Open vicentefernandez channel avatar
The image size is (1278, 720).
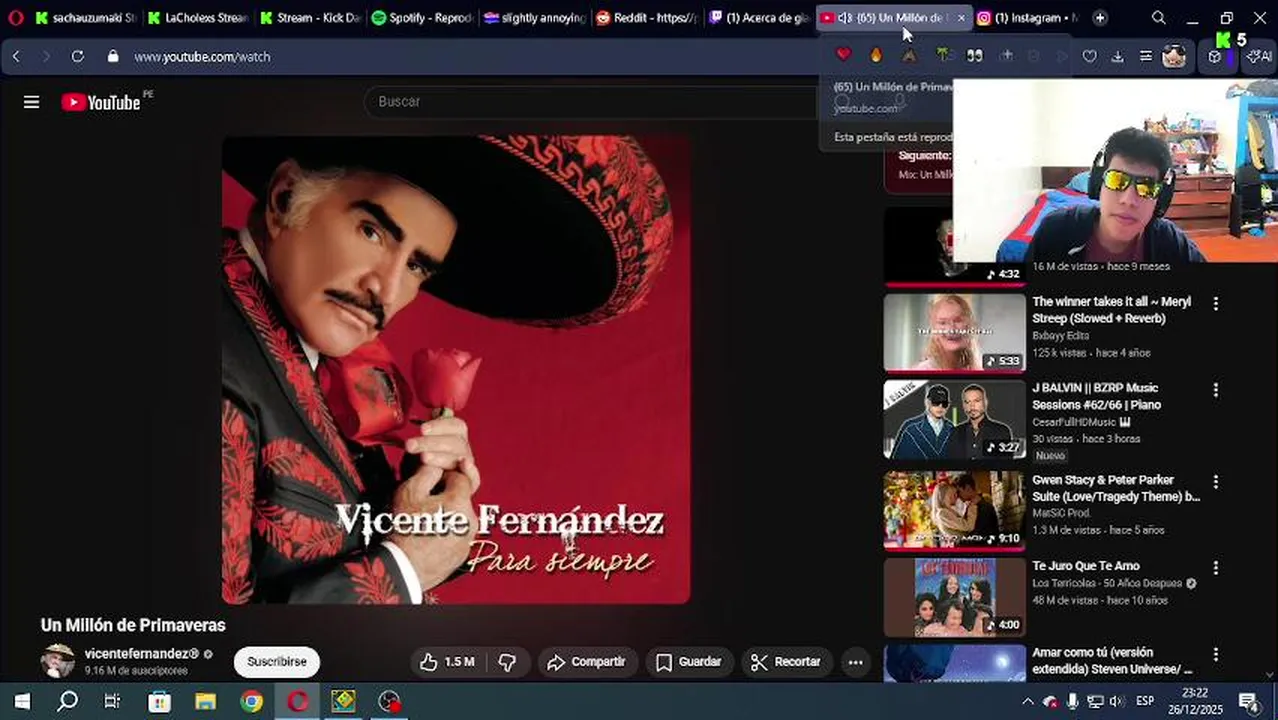coord(58,661)
